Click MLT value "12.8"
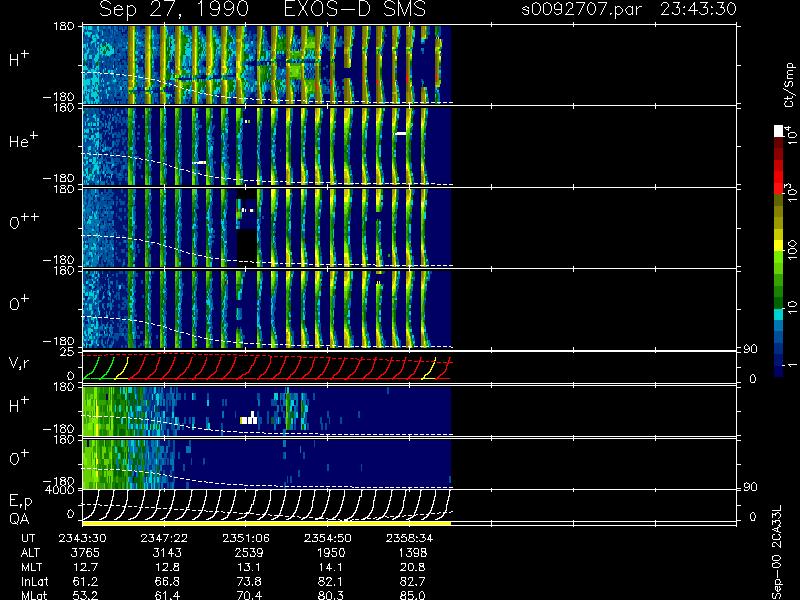 pos(167,567)
